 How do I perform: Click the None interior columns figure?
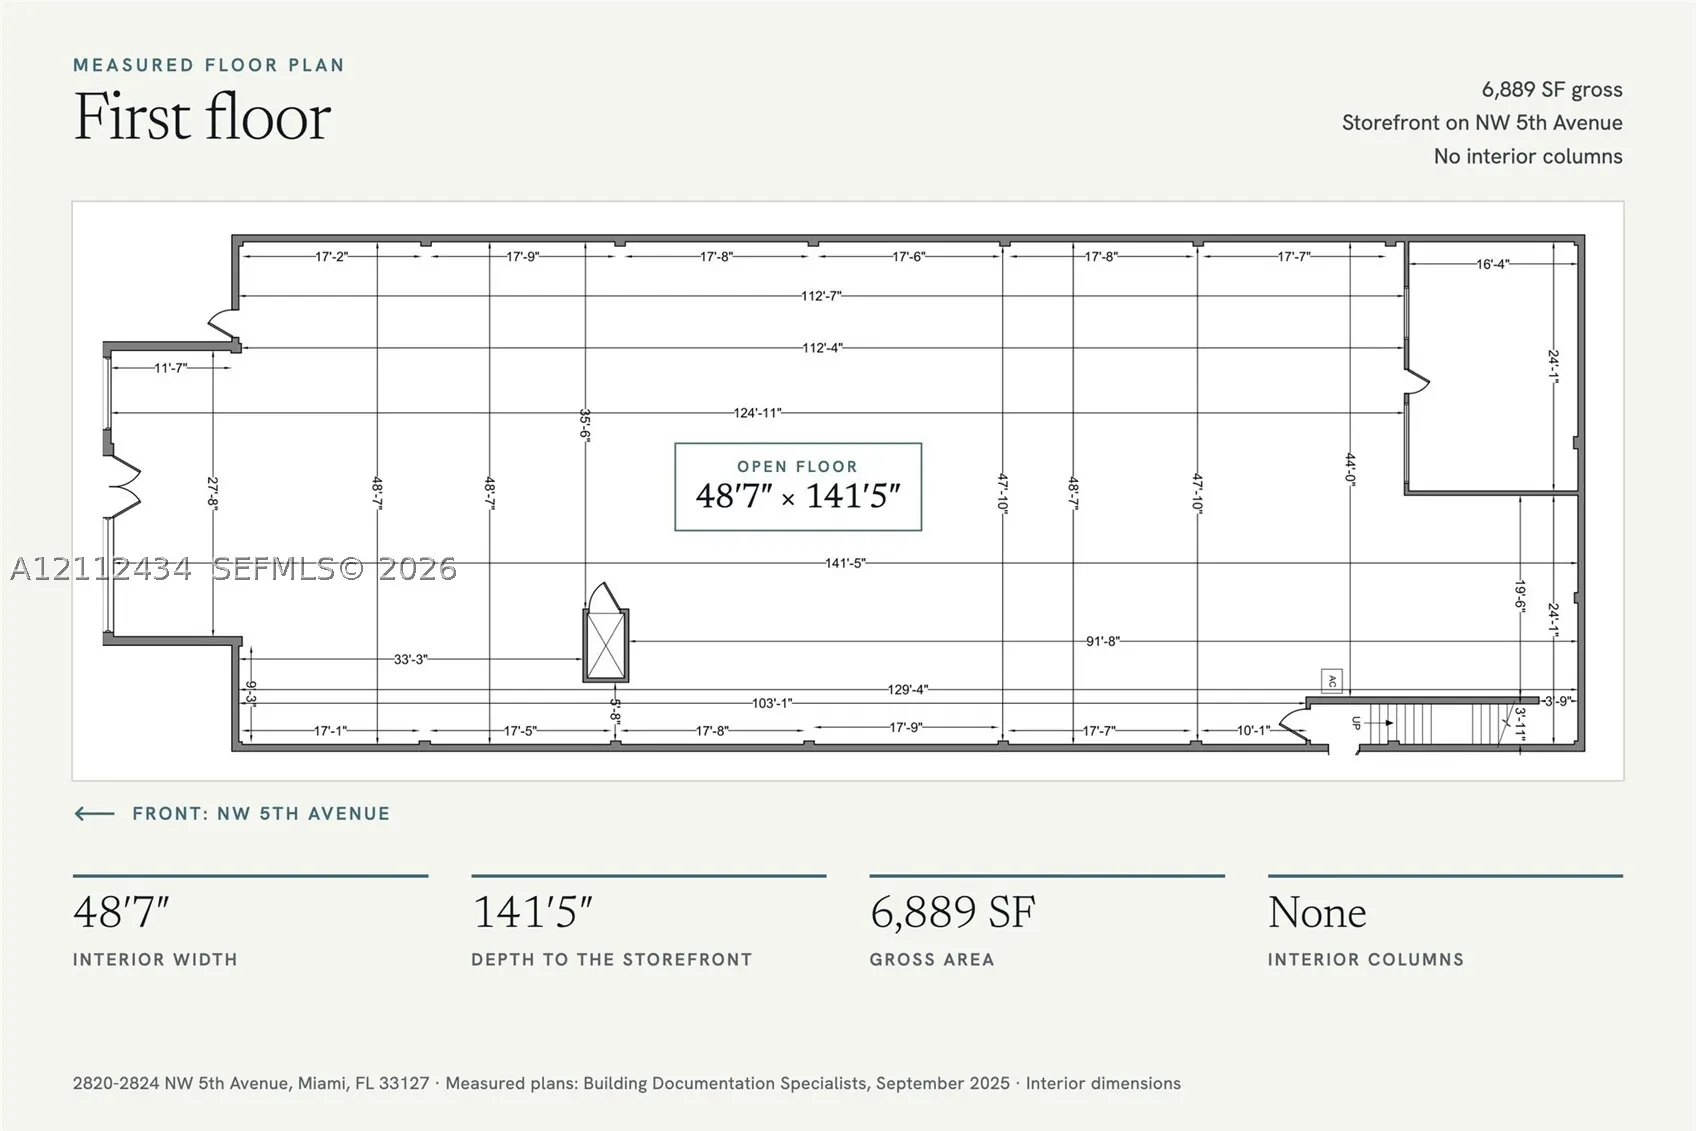pos(1317,912)
